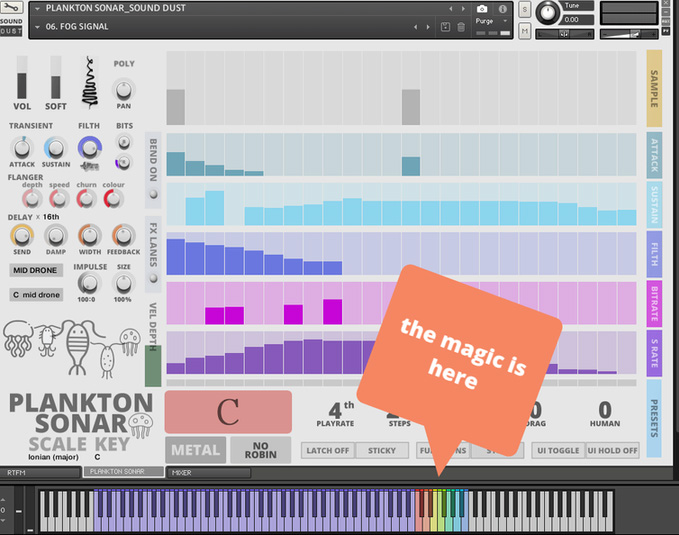Click the HUMAN value 0
The height and width of the screenshot is (535, 679).
pos(605,410)
